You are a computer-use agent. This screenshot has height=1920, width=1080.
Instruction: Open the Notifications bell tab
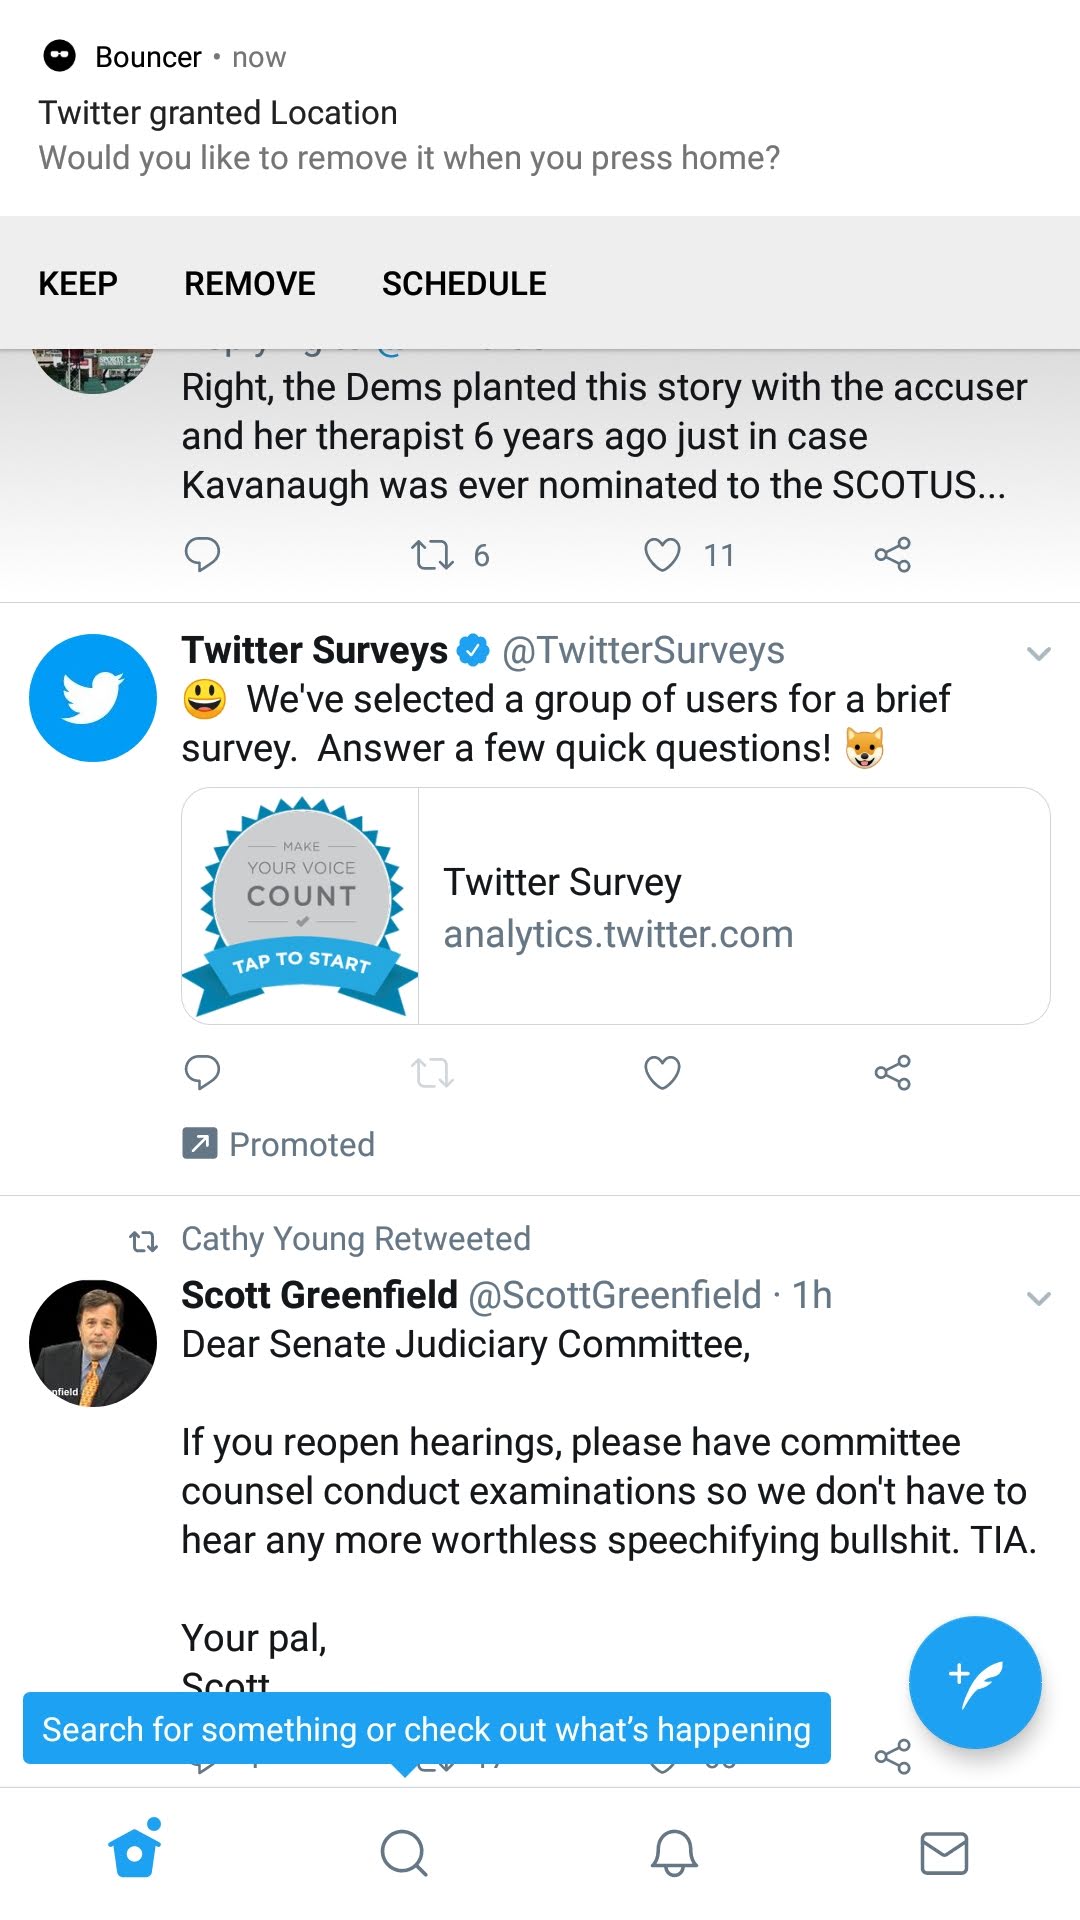pyautogui.click(x=674, y=1853)
